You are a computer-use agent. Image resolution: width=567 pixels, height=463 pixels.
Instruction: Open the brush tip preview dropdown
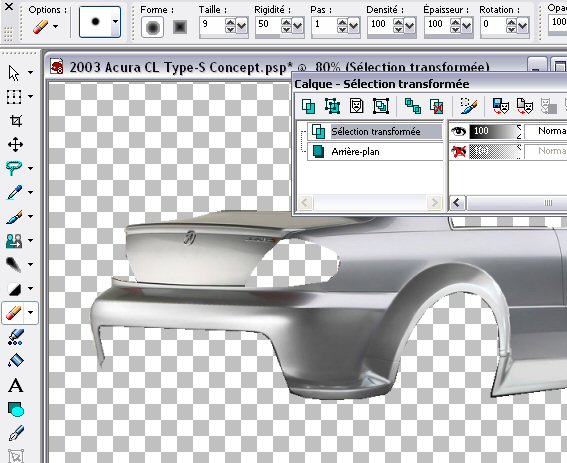pyautogui.click(x=115, y=22)
